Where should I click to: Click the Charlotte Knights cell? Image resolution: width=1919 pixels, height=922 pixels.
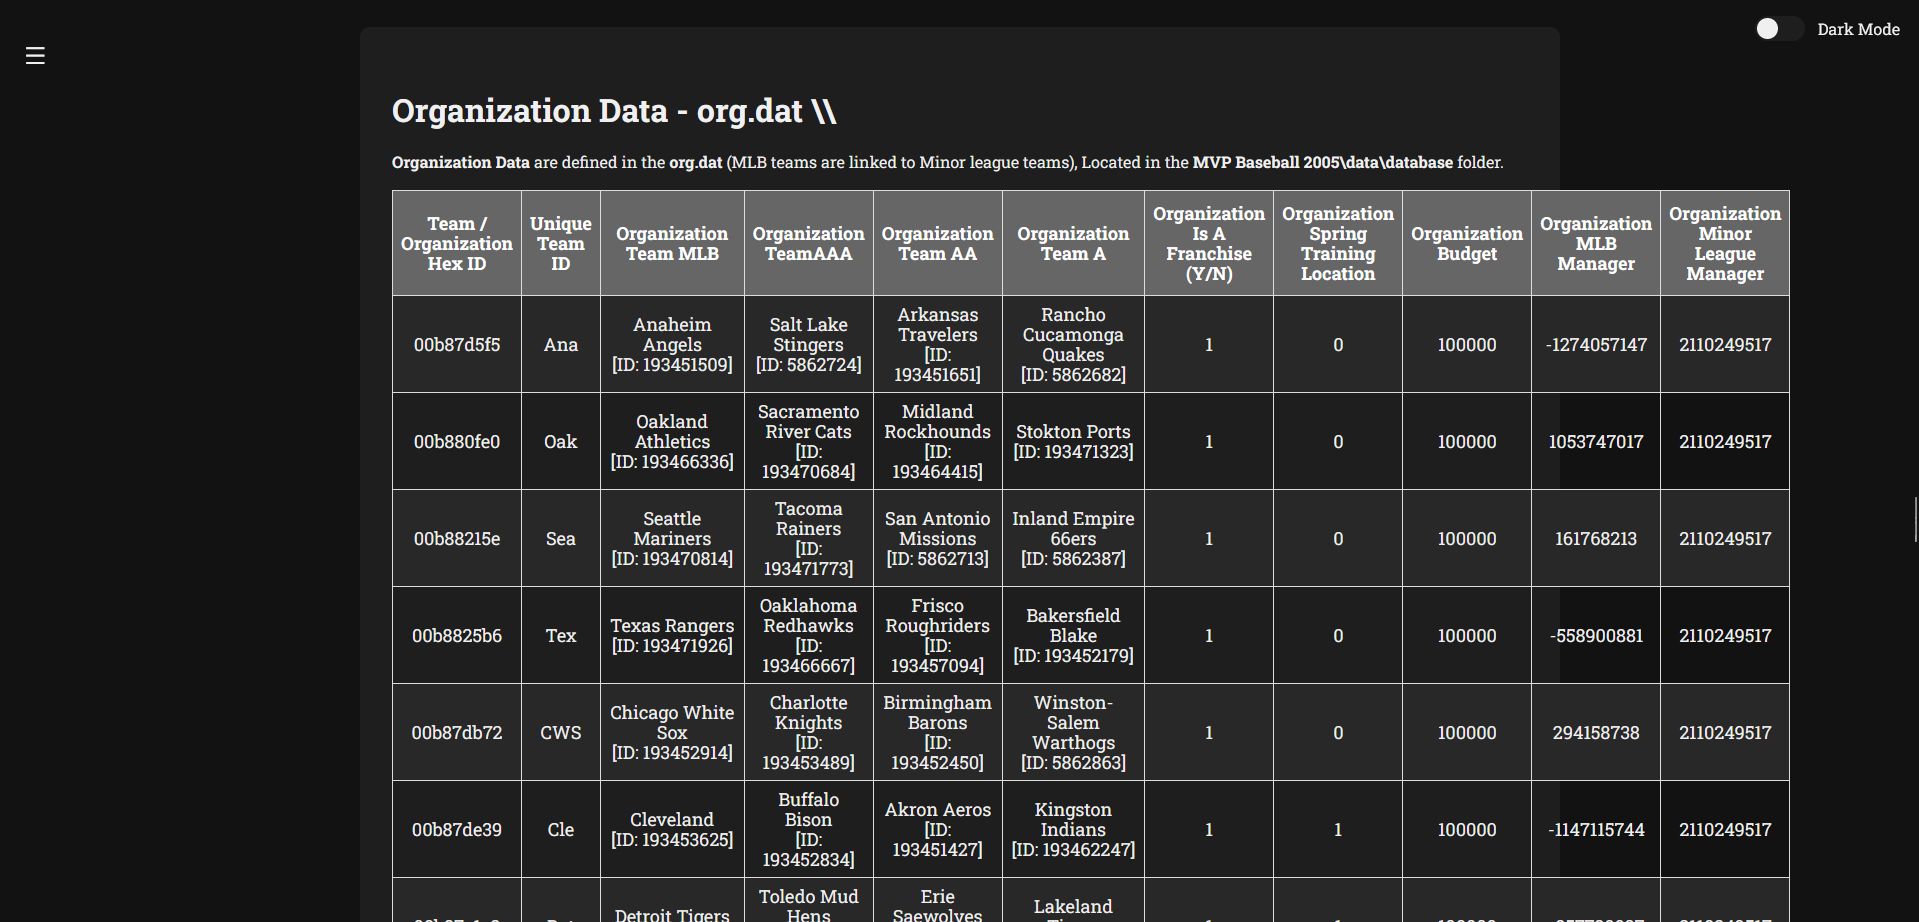click(809, 733)
